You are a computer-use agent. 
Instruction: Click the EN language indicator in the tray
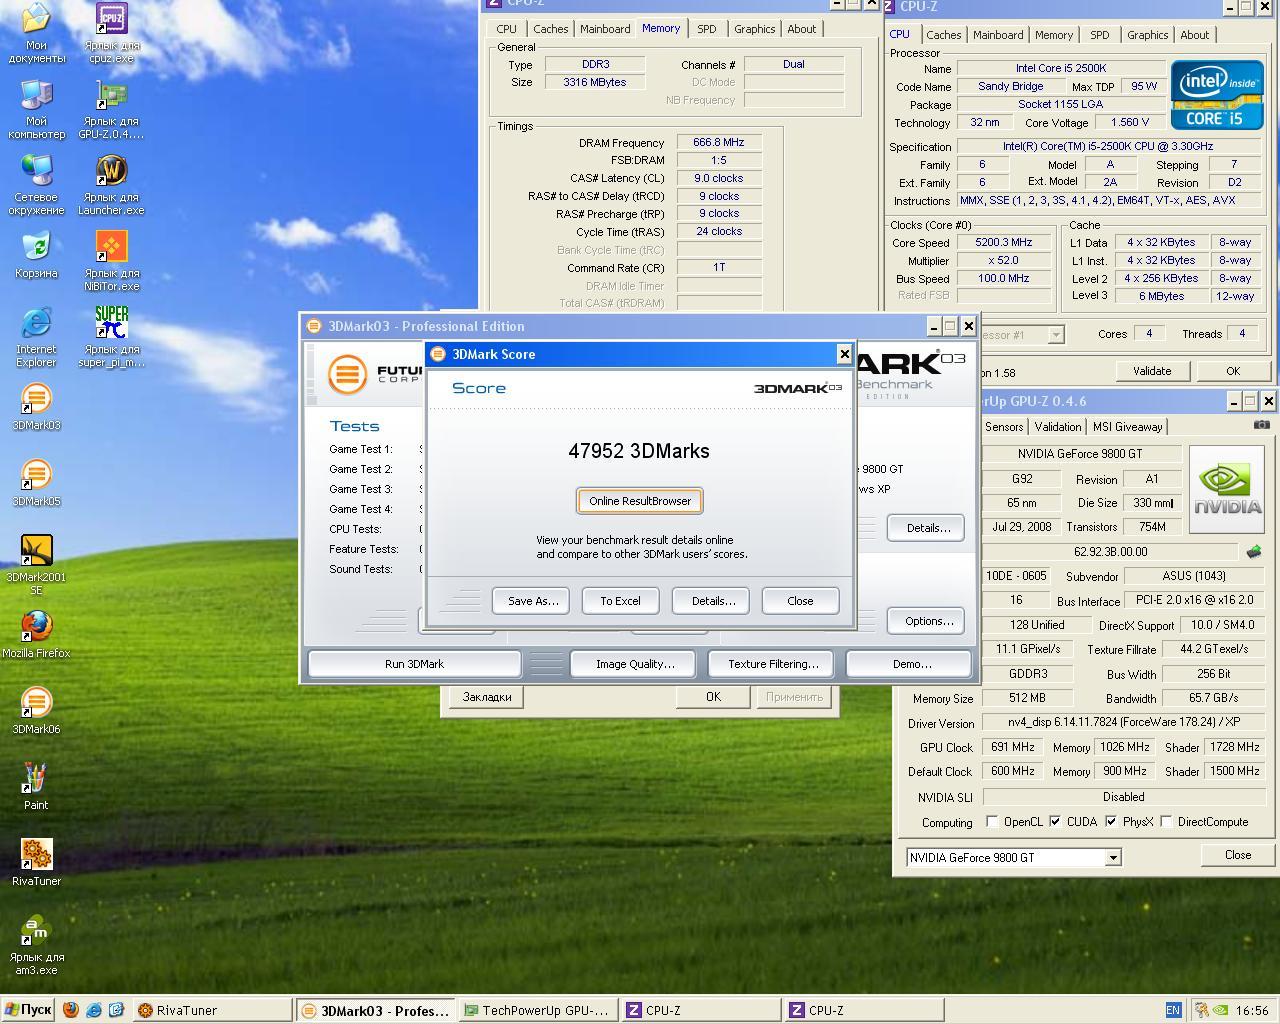[1173, 1010]
